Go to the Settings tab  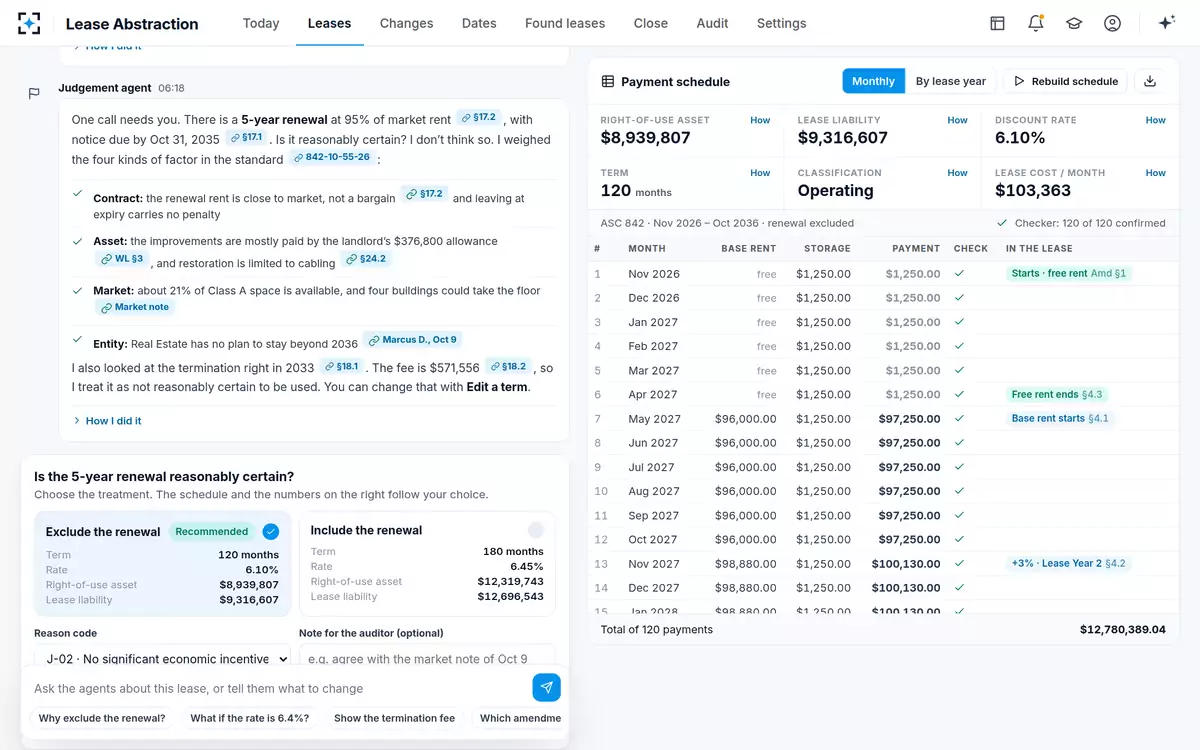click(x=782, y=23)
